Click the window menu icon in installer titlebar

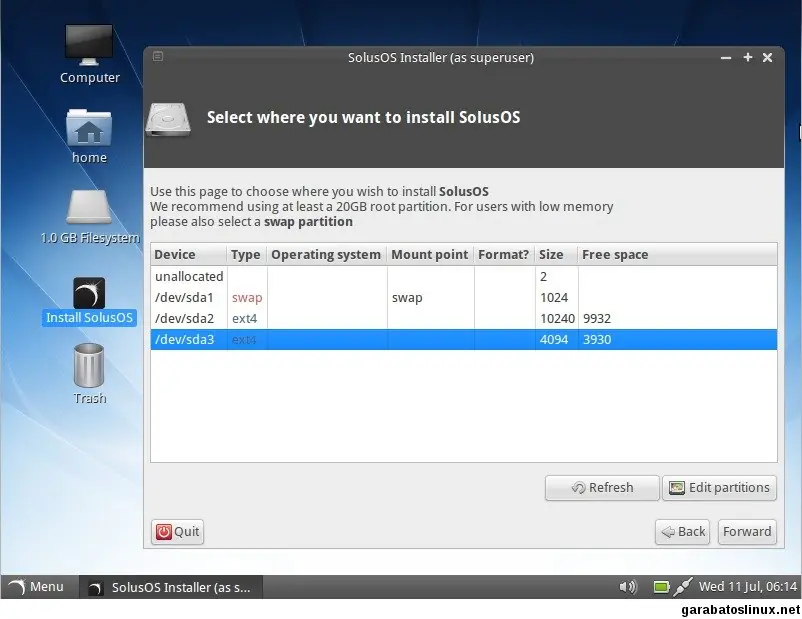(158, 56)
